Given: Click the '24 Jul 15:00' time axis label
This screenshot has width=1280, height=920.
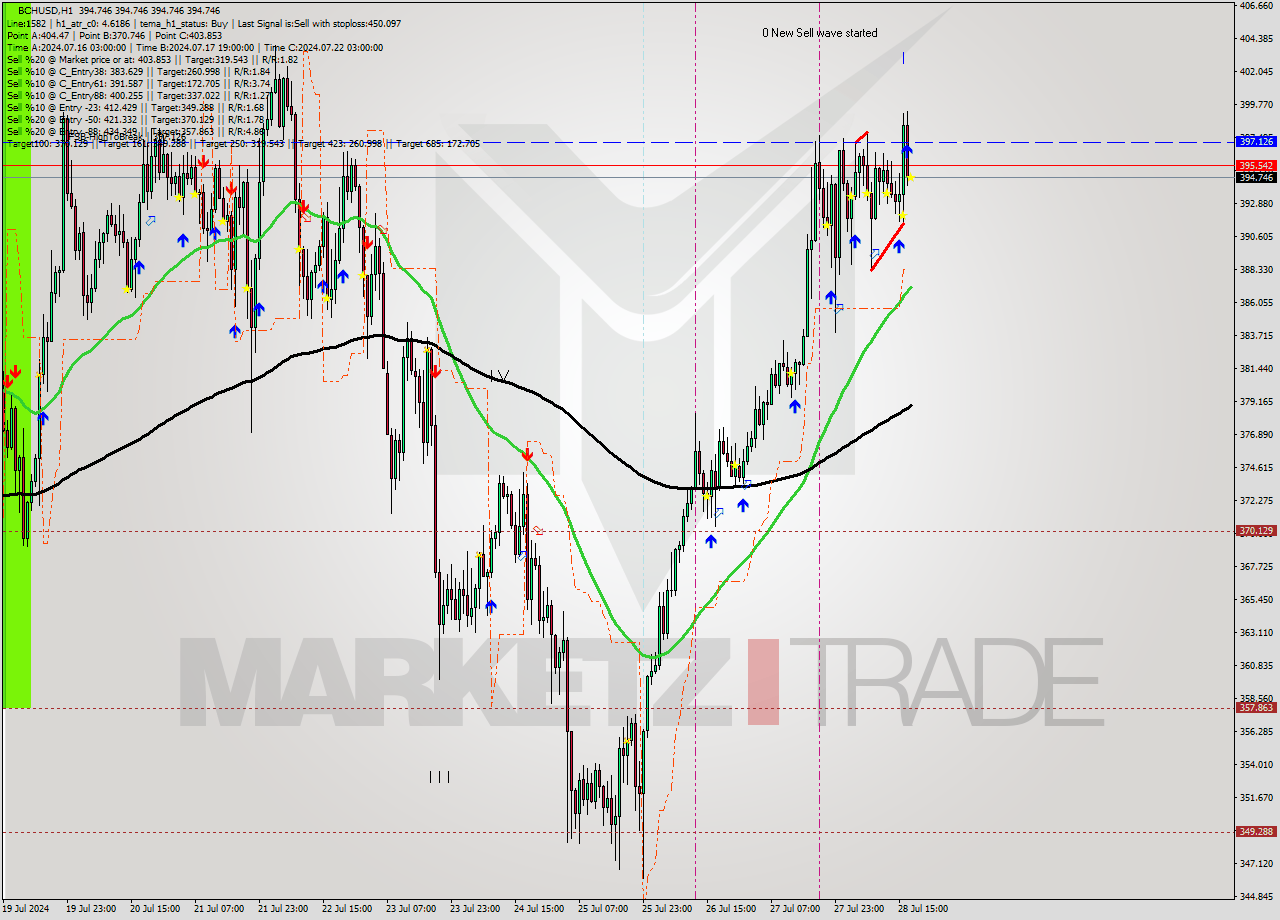Looking at the screenshot, I should (x=539, y=909).
